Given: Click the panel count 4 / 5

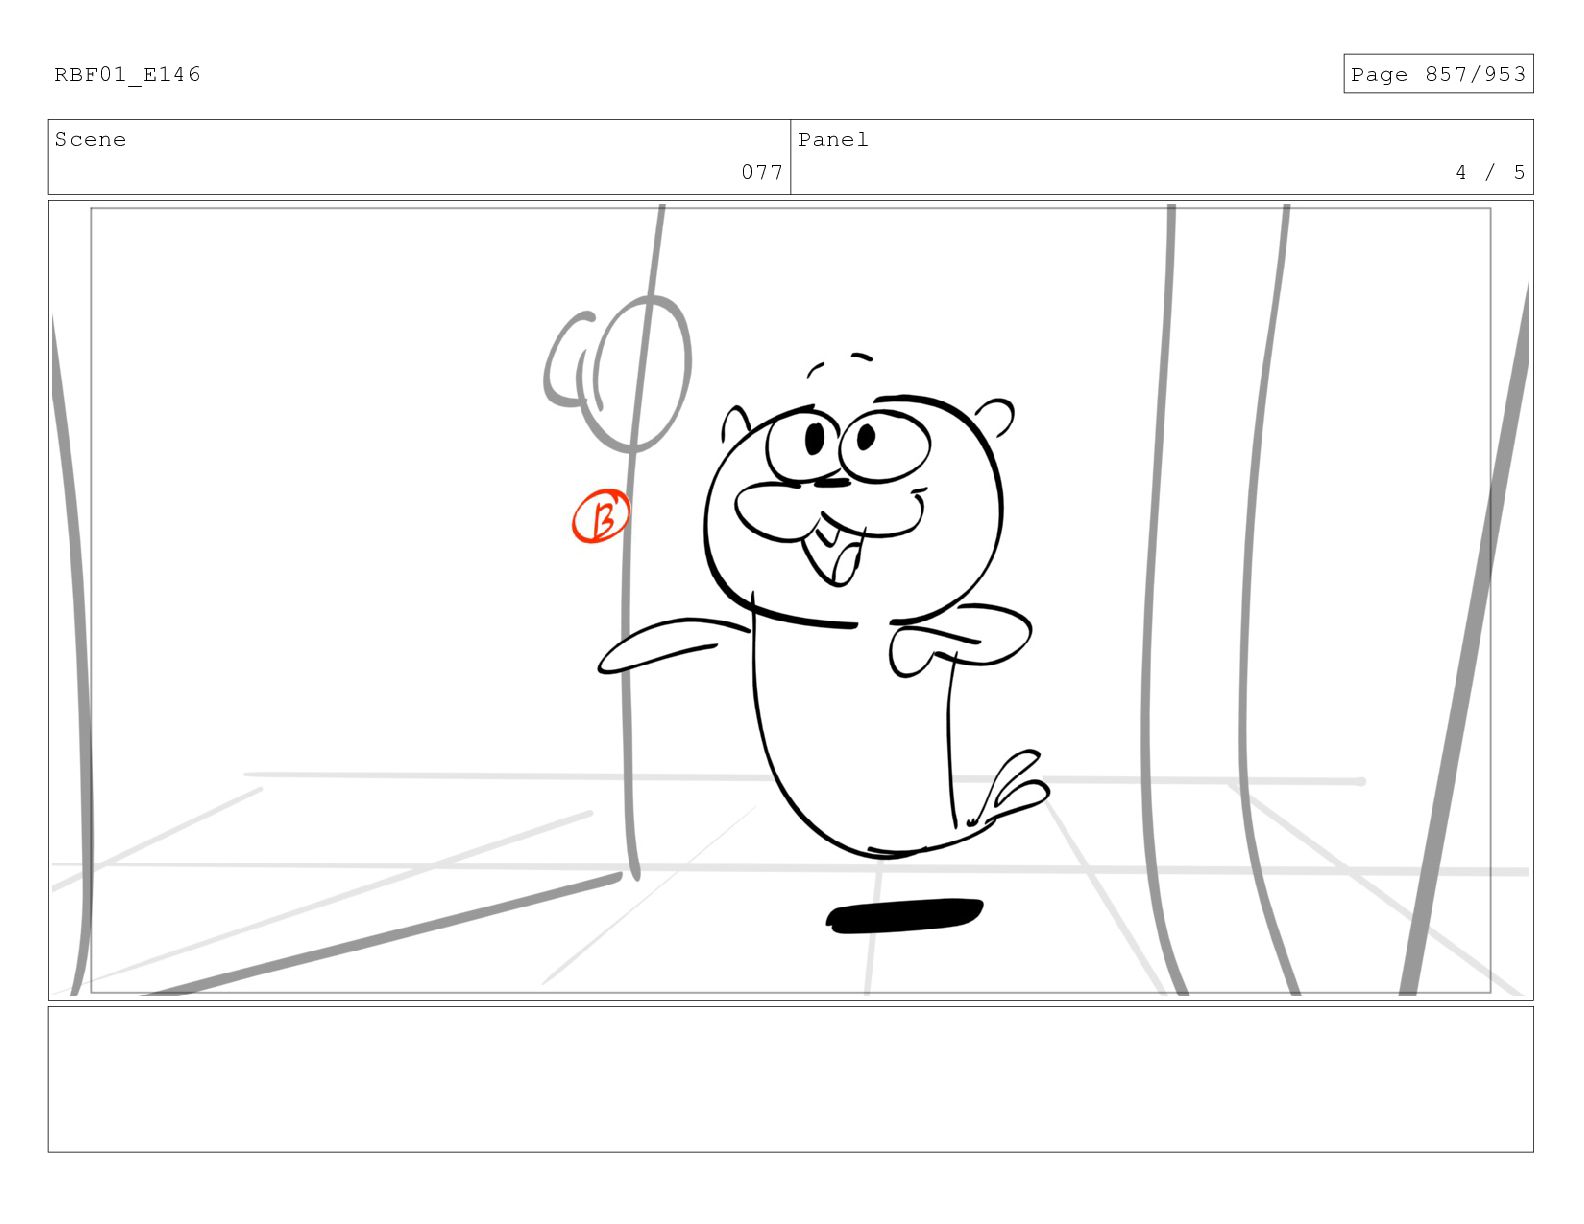Looking at the screenshot, I should 1490,172.
